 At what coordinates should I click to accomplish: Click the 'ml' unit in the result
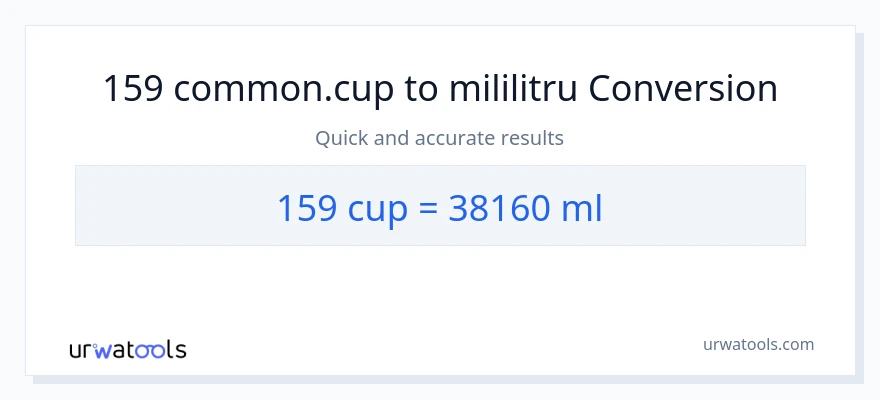click(584, 208)
